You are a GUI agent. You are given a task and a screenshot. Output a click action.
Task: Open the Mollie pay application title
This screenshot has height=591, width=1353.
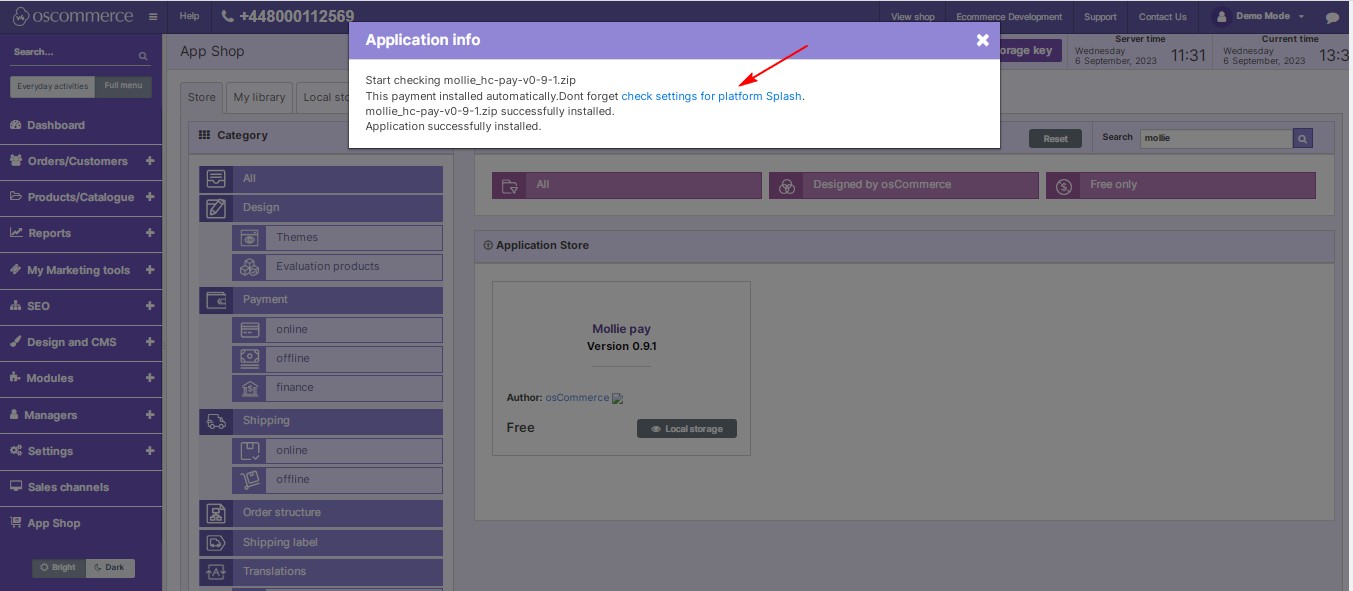click(x=621, y=329)
